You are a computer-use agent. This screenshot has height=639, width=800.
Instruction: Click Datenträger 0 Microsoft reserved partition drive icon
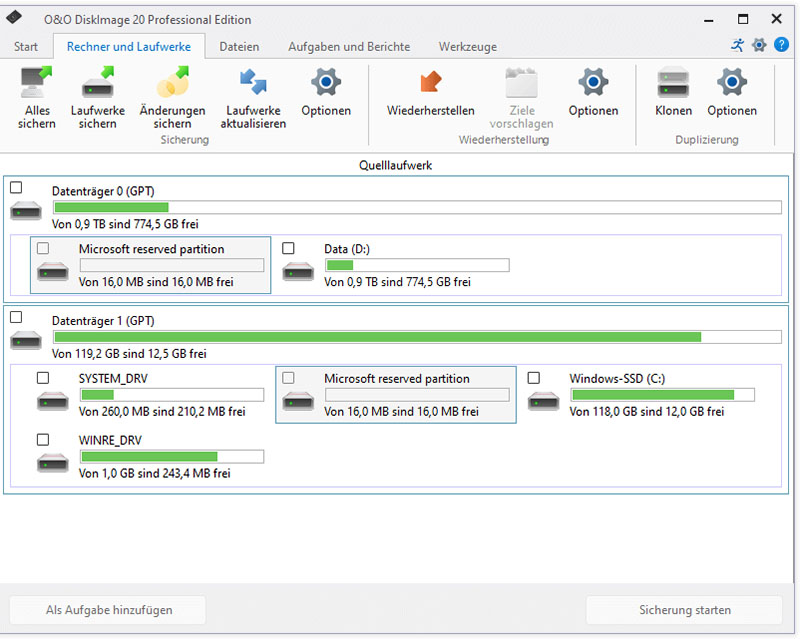coord(53,271)
